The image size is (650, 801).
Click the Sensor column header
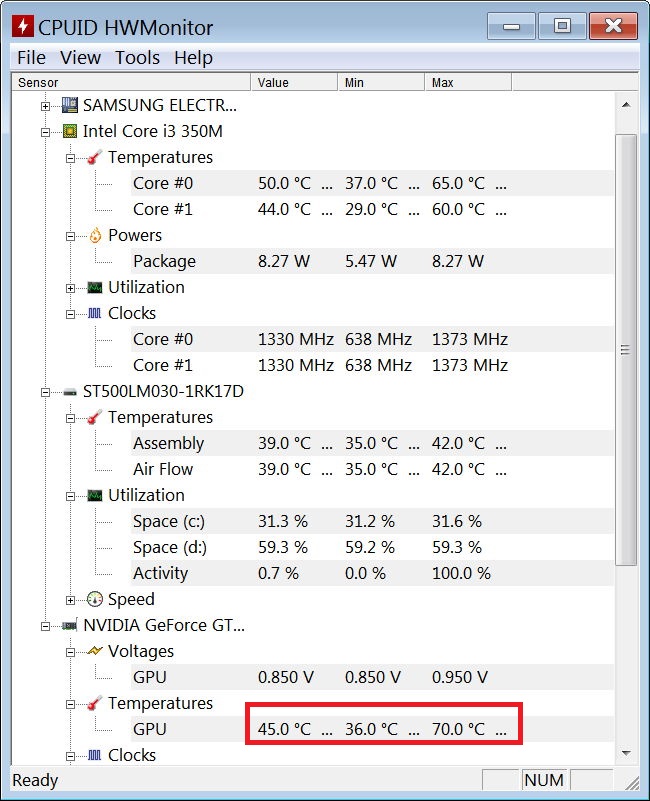(131, 82)
